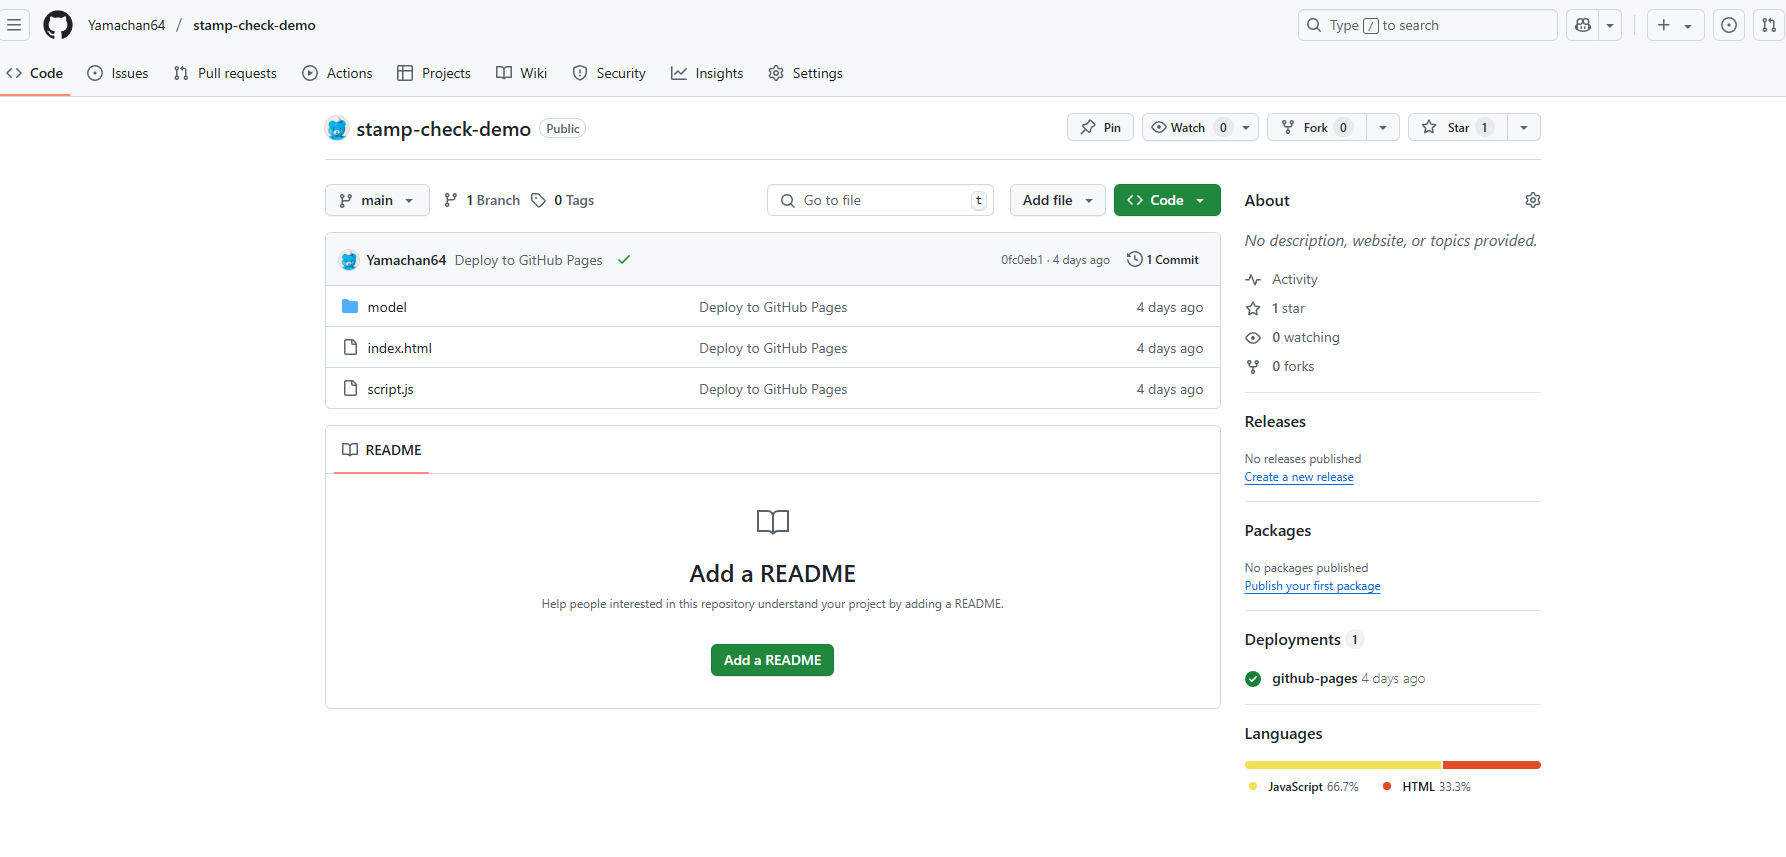The width and height of the screenshot is (1786, 857).
Task: Expand the Copilot dropdown arrow
Action: click(1610, 25)
